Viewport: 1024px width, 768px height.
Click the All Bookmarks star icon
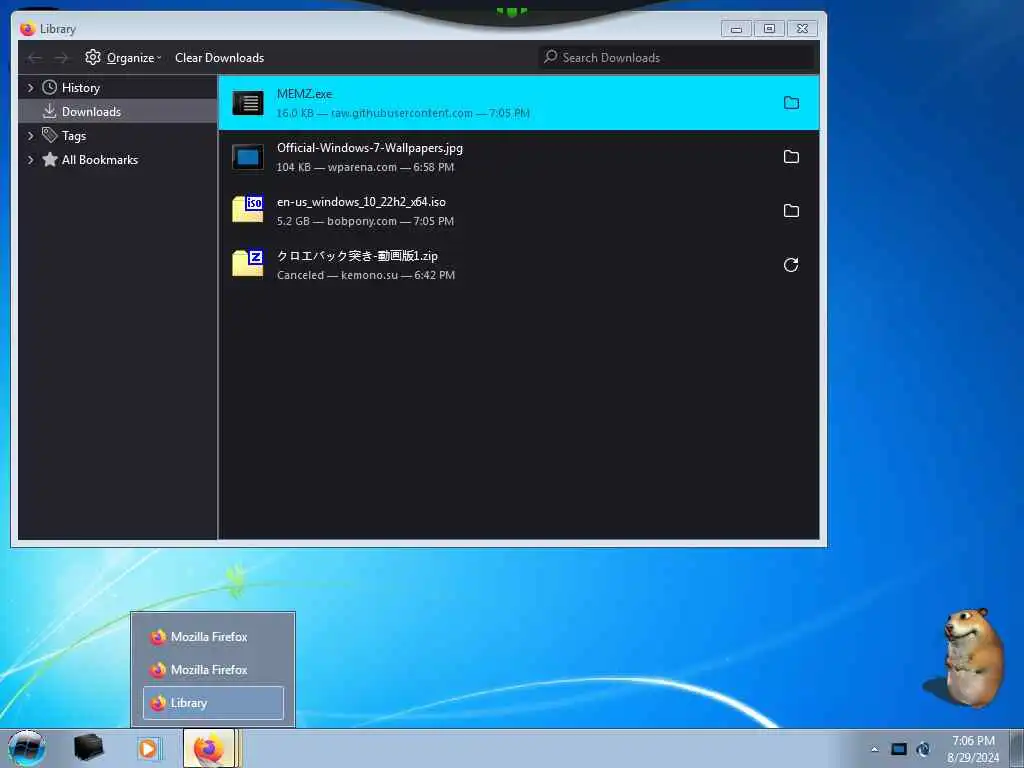(50, 159)
